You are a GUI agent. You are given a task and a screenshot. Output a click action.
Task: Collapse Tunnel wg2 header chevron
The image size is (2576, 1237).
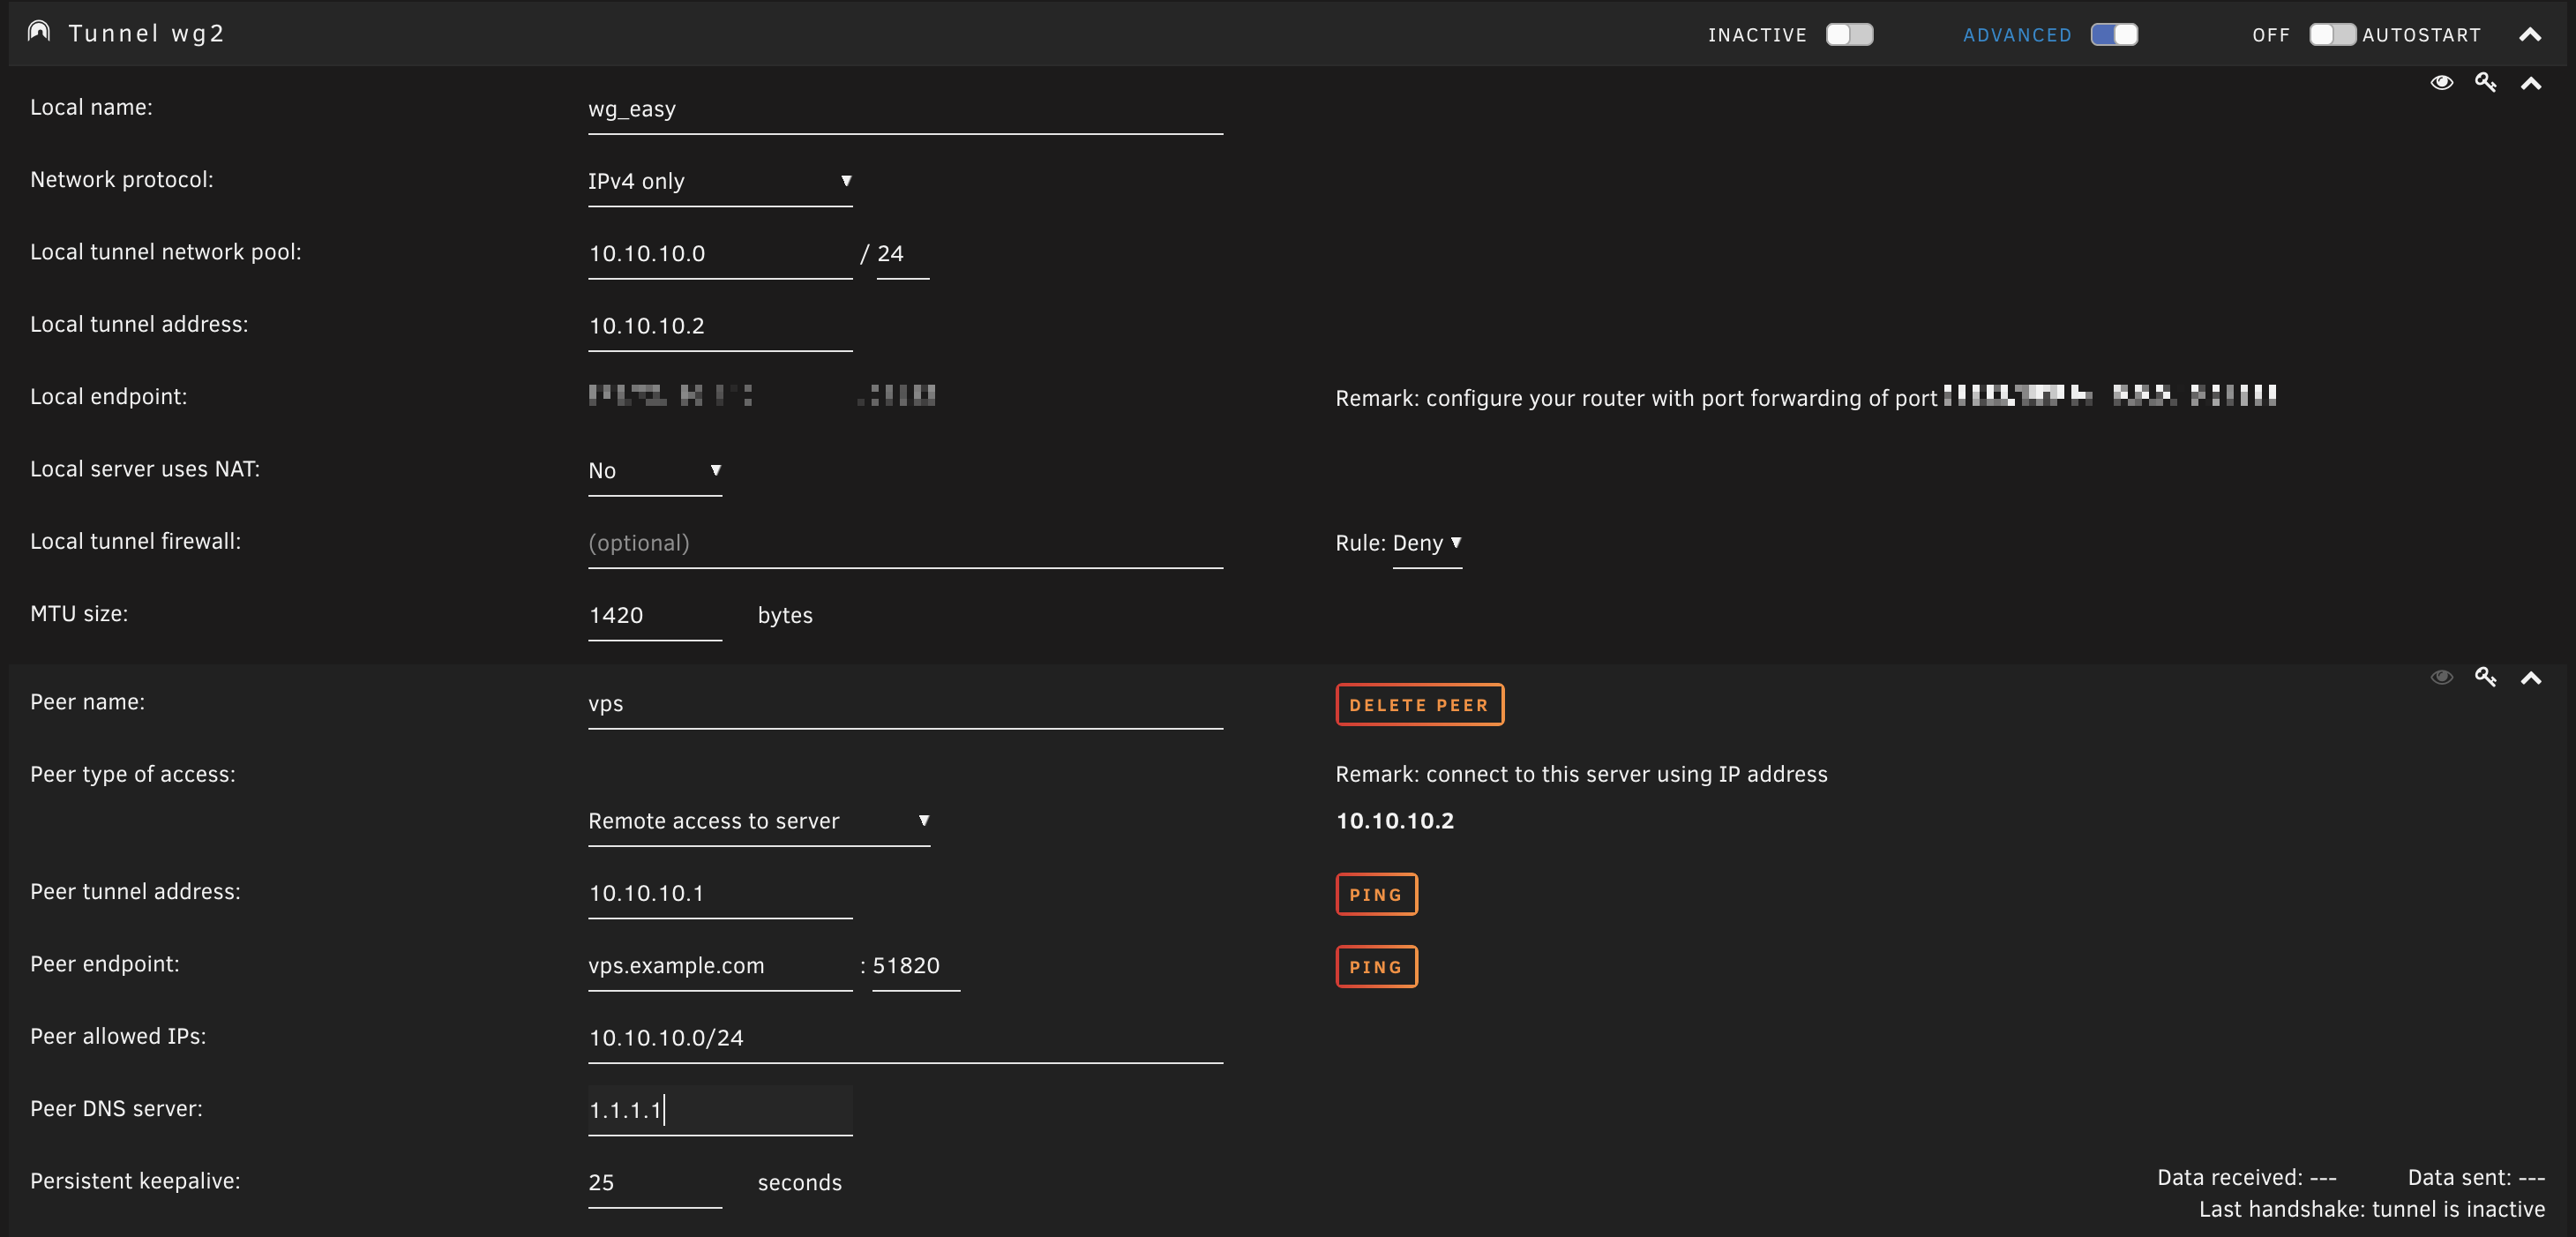[2530, 35]
